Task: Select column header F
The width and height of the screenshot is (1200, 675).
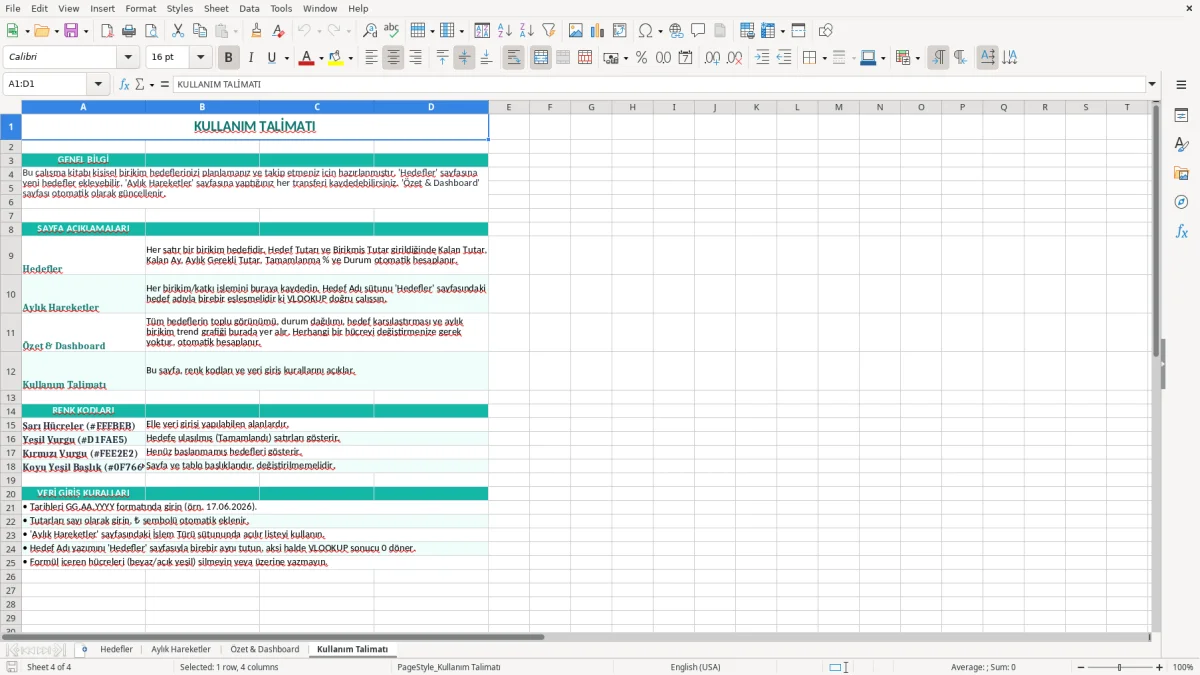Action: (x=550, y=107)
